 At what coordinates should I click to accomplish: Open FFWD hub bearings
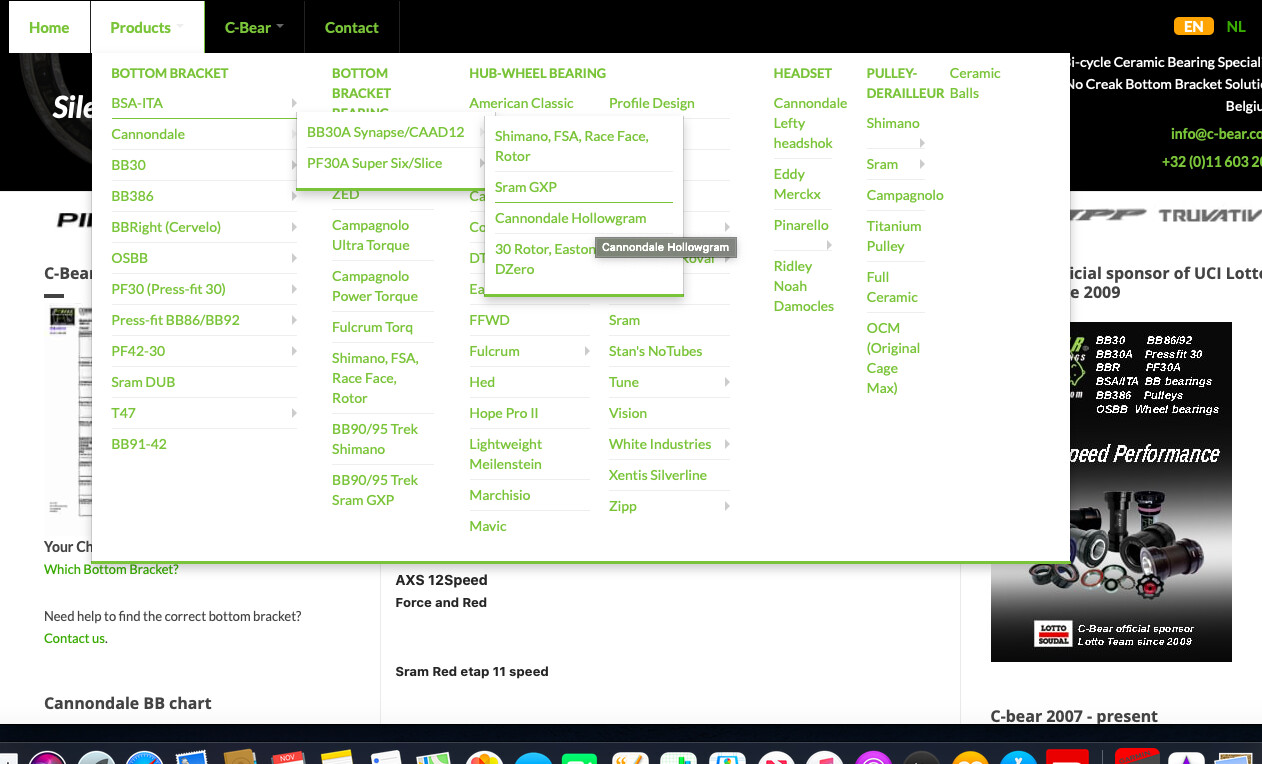(489, 320)
